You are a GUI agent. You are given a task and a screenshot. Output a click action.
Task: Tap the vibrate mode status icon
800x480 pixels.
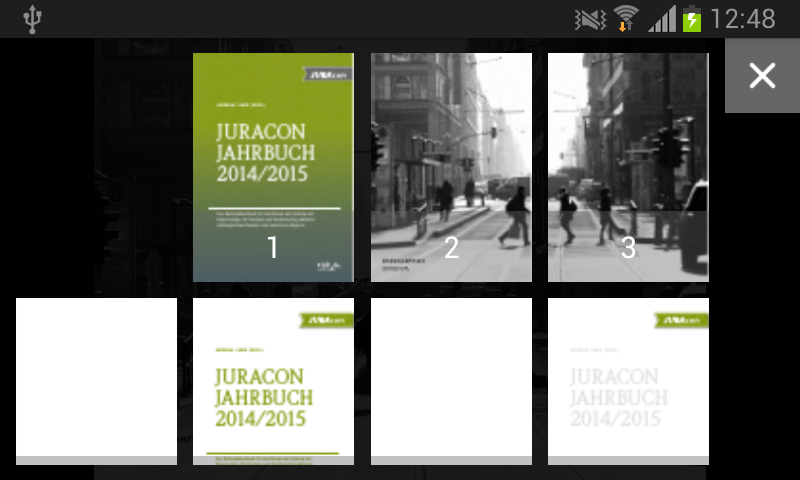pyautogui.click(x=590, y=20)
